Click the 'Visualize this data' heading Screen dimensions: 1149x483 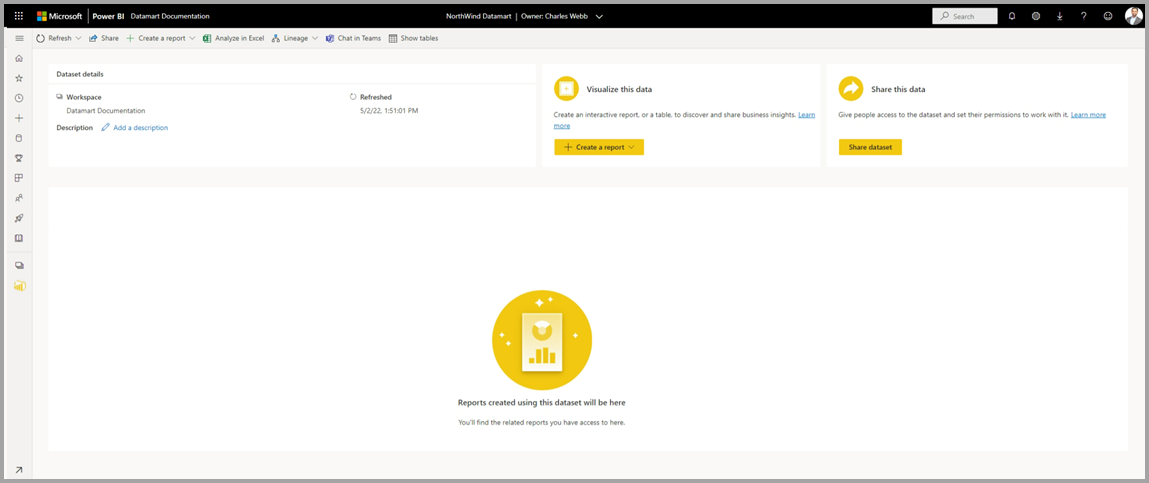[x=619, y=89]
